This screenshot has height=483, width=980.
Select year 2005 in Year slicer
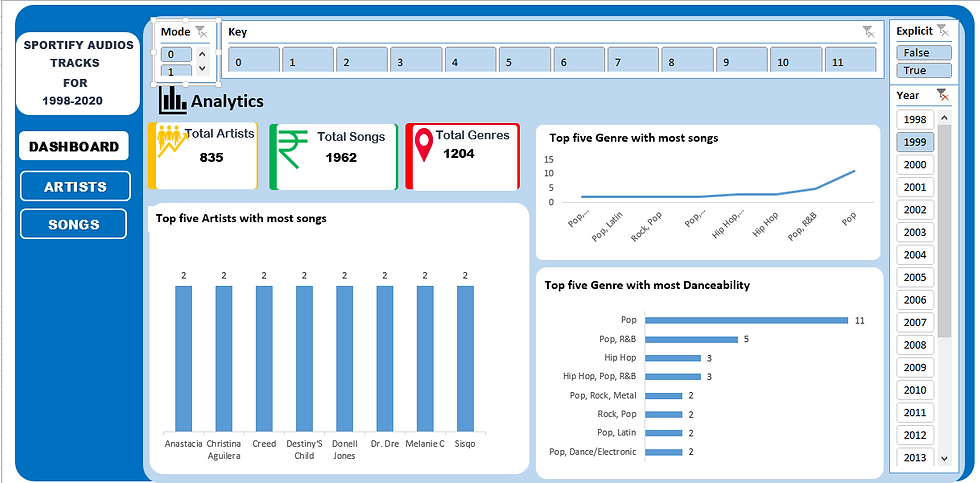[915, 277]
